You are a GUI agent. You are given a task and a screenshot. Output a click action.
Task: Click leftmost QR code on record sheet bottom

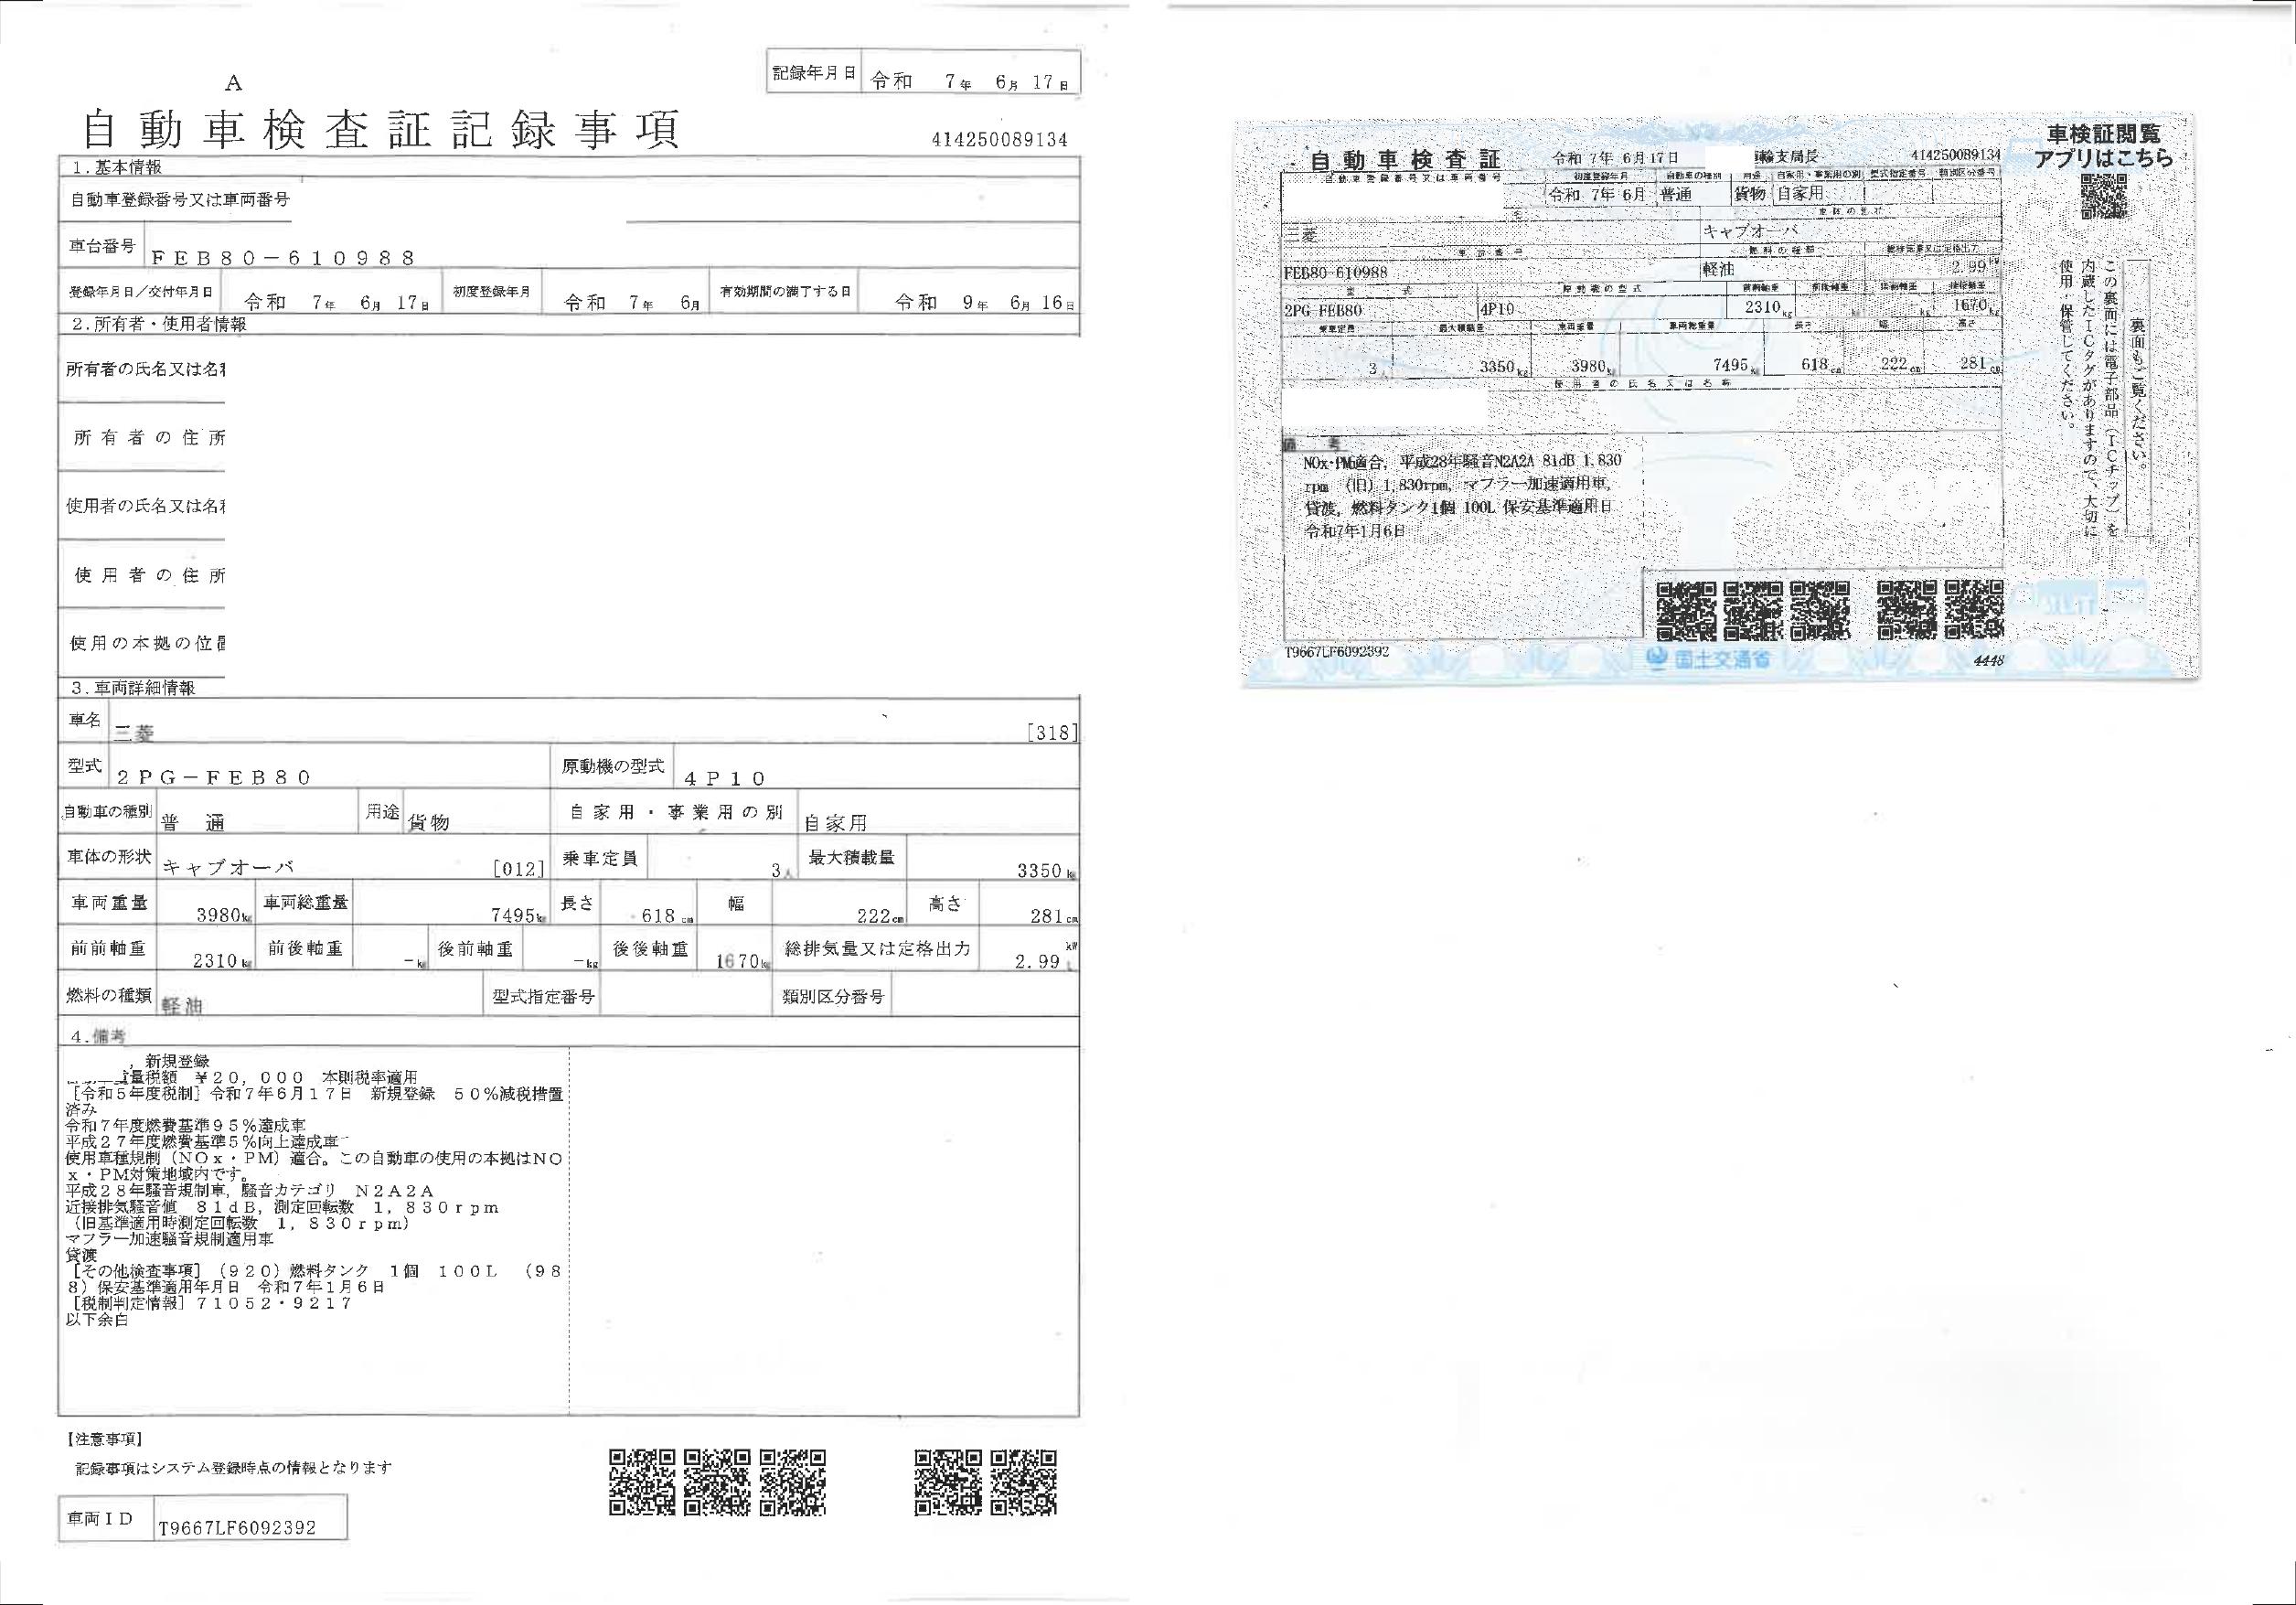point(642,1482)
